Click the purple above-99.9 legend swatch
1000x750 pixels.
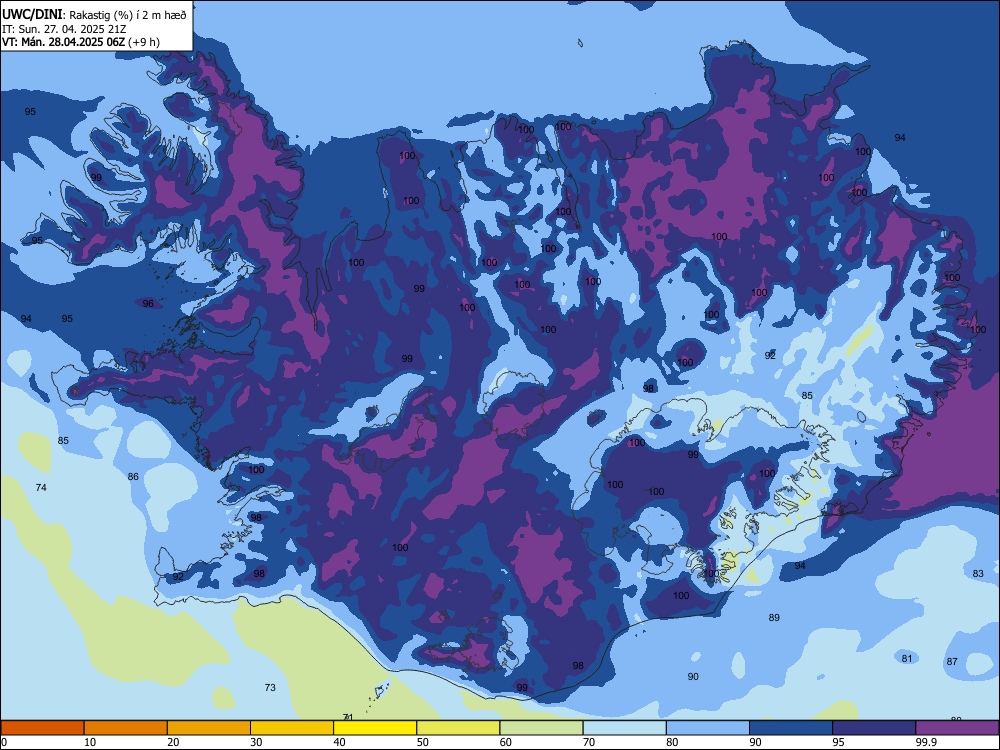click(957, 728)
